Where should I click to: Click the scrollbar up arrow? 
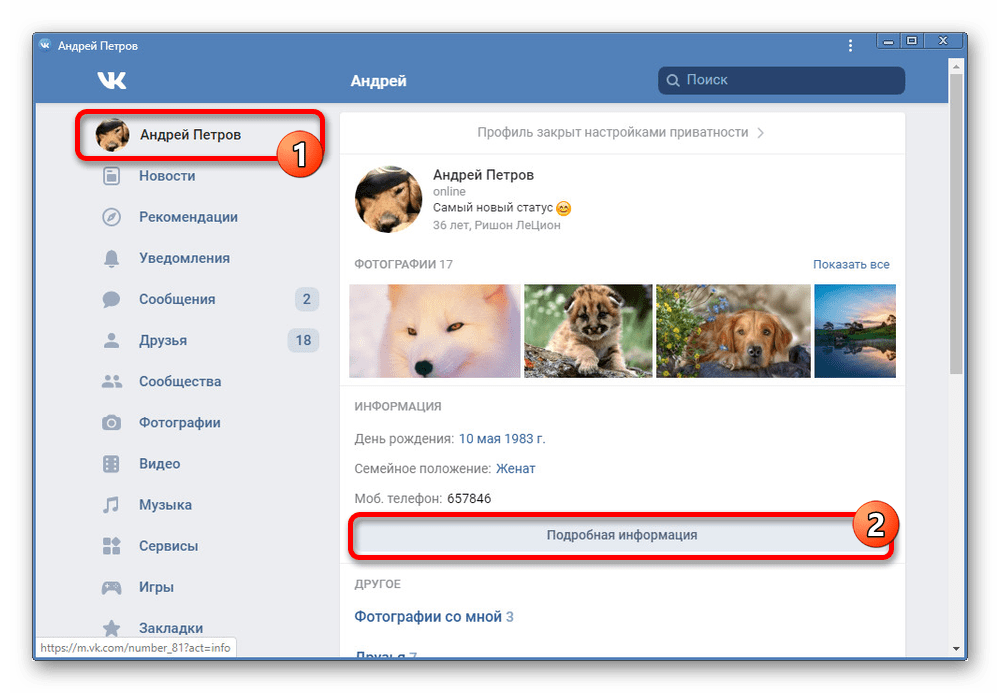point(955,66)
